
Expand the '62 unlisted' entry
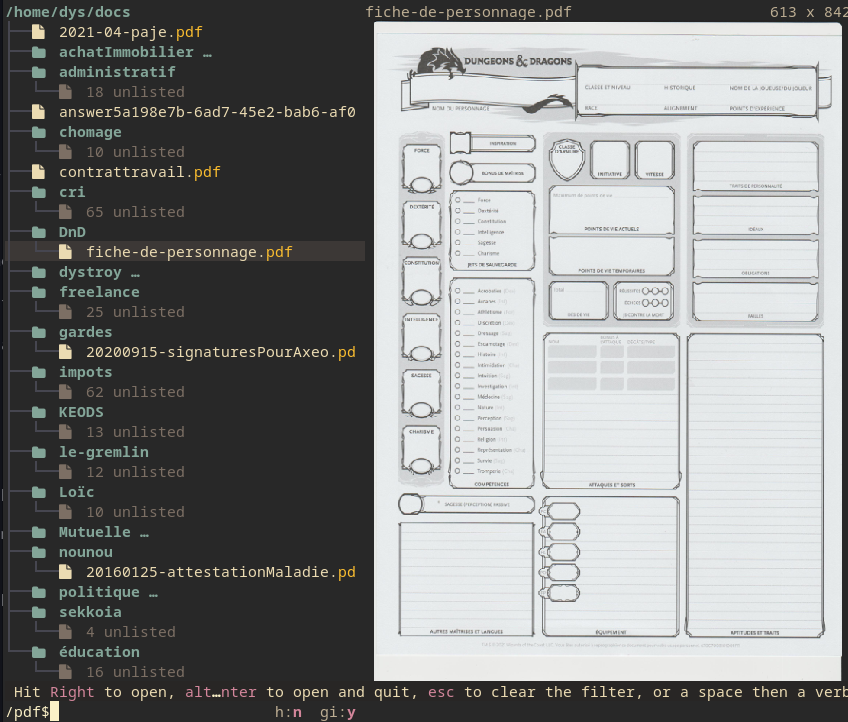(135, 392)
